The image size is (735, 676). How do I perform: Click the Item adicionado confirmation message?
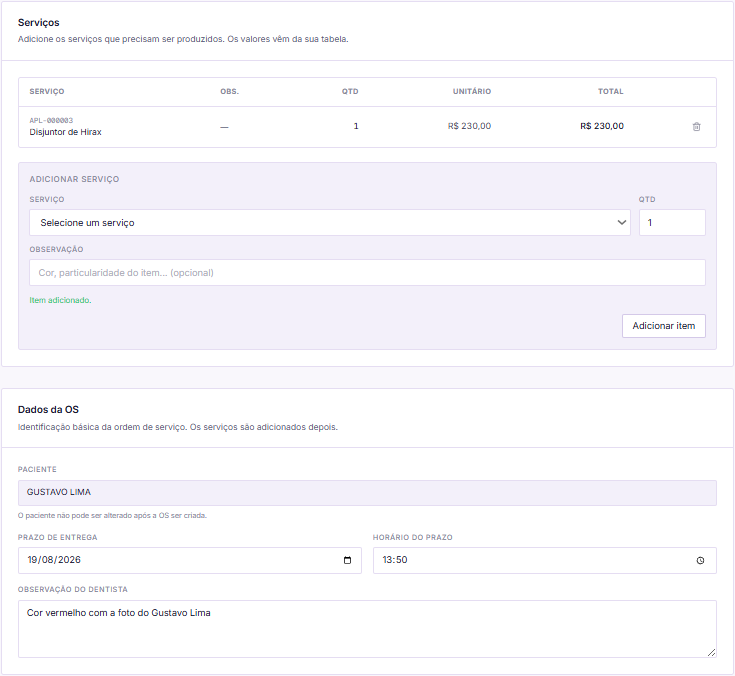60,300
